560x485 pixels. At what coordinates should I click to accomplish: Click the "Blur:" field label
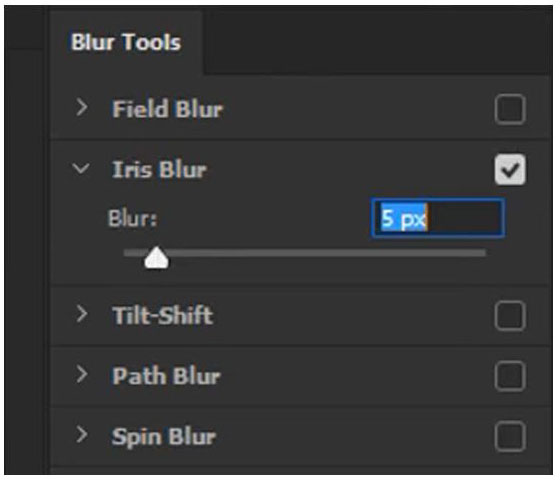pyautogui.click(x=132, y=218)
